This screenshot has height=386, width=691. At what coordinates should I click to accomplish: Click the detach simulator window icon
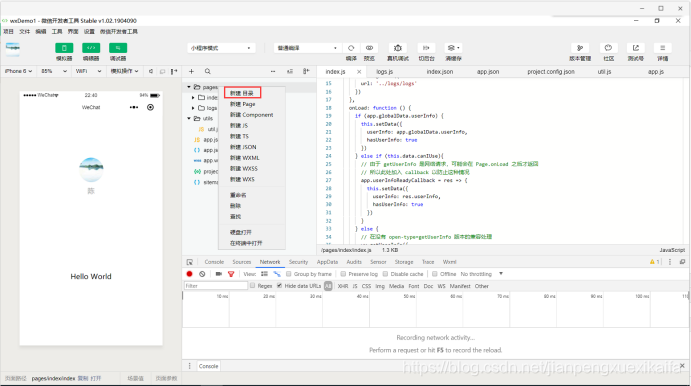pyautogui.click(x=162, y=71)
